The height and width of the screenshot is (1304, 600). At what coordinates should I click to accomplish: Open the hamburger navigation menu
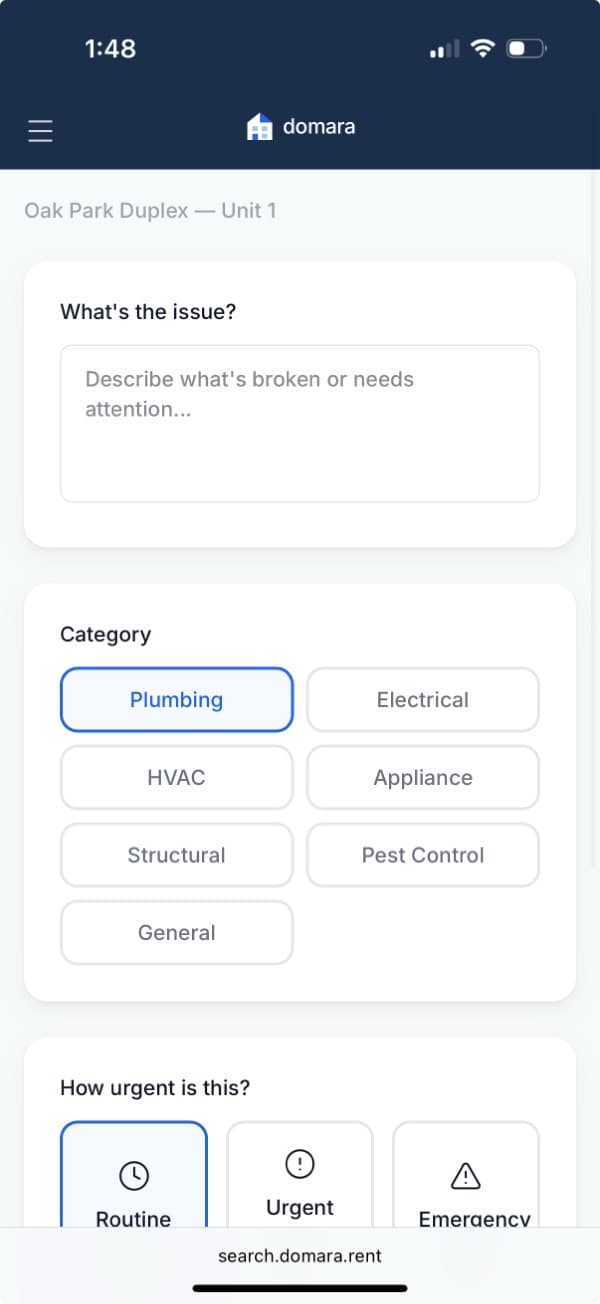40,130
